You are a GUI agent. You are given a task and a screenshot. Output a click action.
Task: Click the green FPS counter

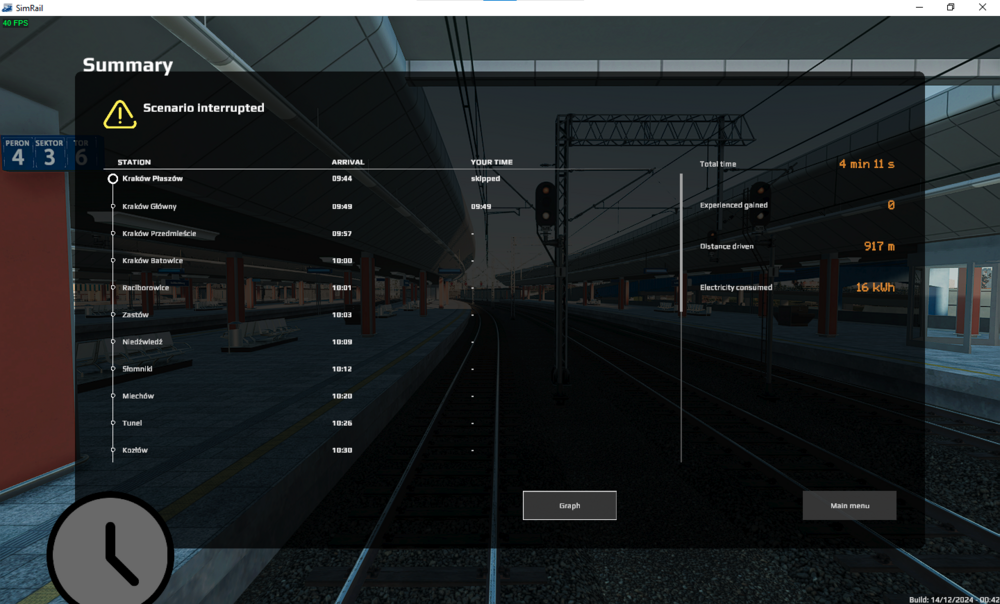click(14, 22)
